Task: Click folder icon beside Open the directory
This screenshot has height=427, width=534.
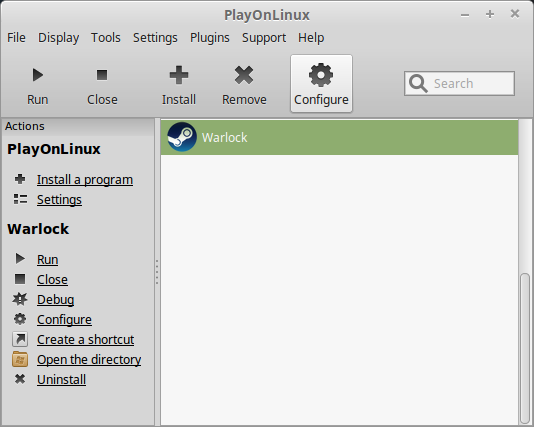Action: pos(20,359)
